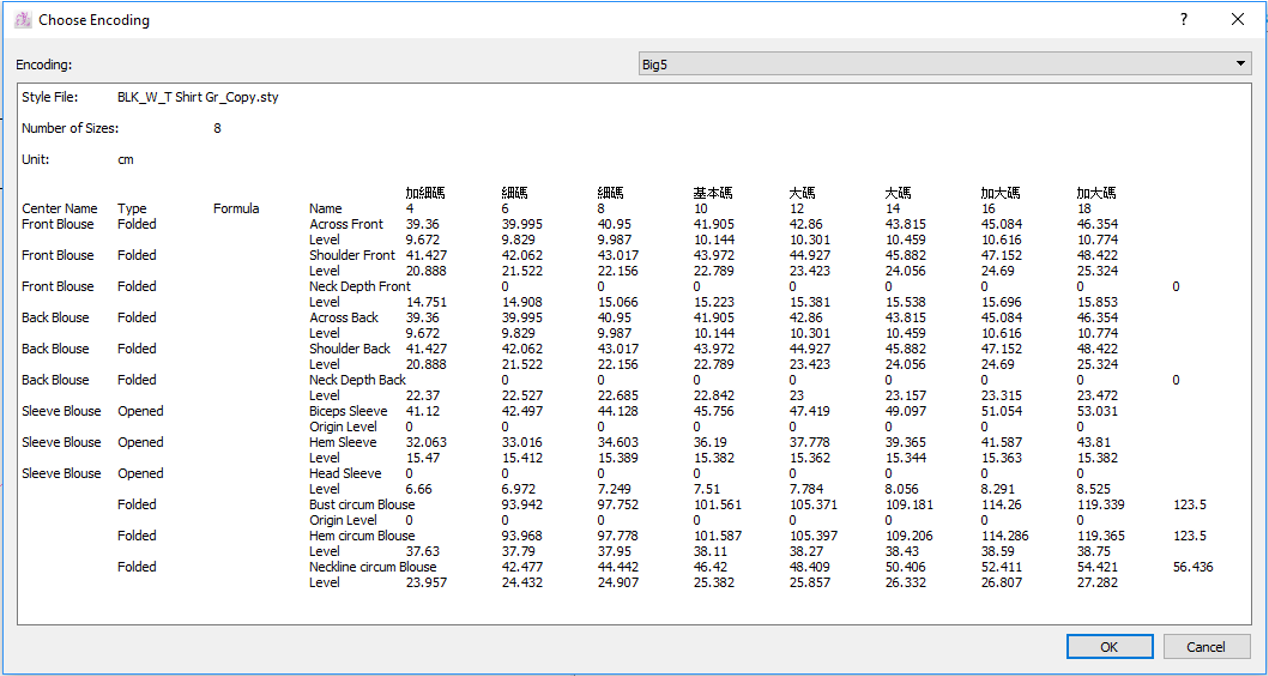The image size is (1268, 676).
Task: Expand the Encoding dropdown arrow
Action: click(1241, 64)
